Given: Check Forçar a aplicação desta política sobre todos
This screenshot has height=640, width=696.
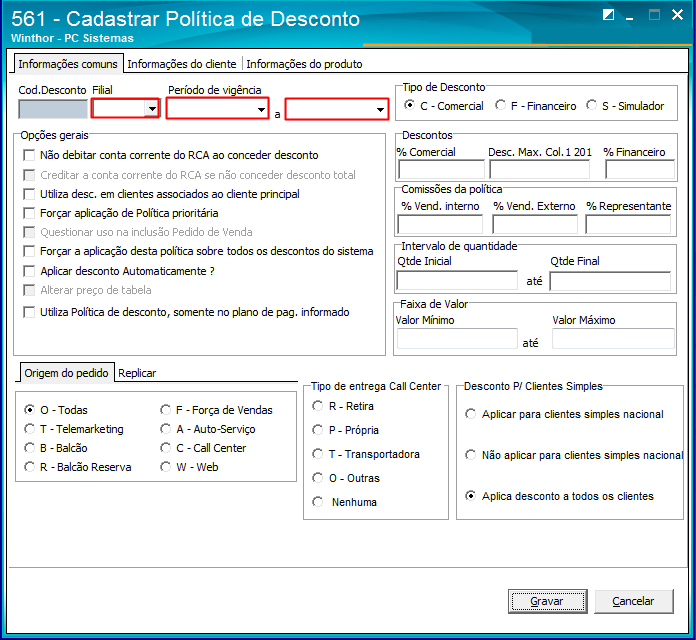Looking at the screenshot, I should (29, 251).
